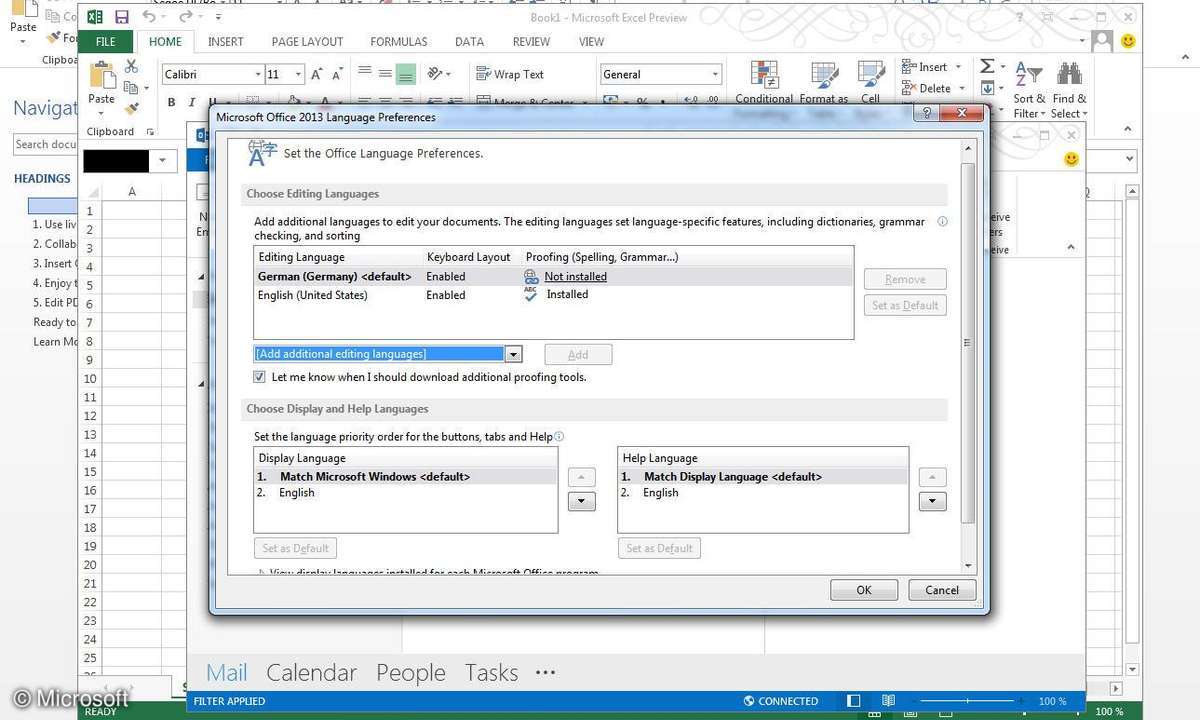This screenshot has width=1200, height=720.
Task: Click Cell Styles icon in Excel ribbon
Action: pyautogui.click(x=871, y=75)
